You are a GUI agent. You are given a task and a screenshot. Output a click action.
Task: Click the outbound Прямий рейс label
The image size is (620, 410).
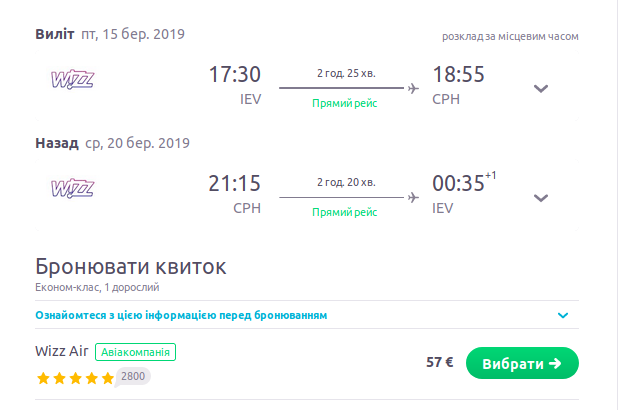pyautogui.click(x=344, y=104)
